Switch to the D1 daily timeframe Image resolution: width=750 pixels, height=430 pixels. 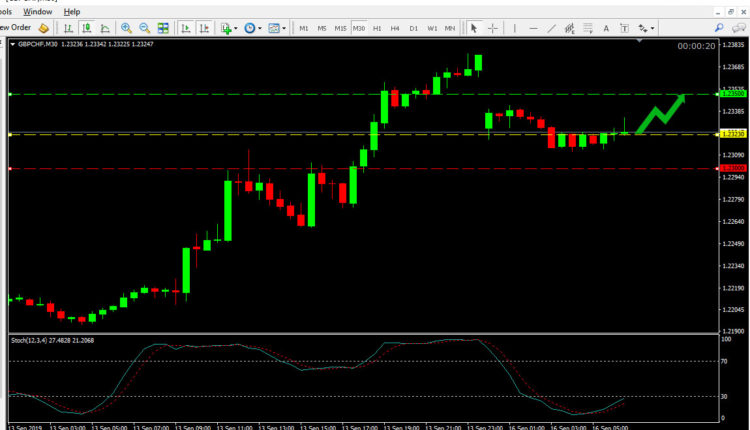click(x=413, y=28)
